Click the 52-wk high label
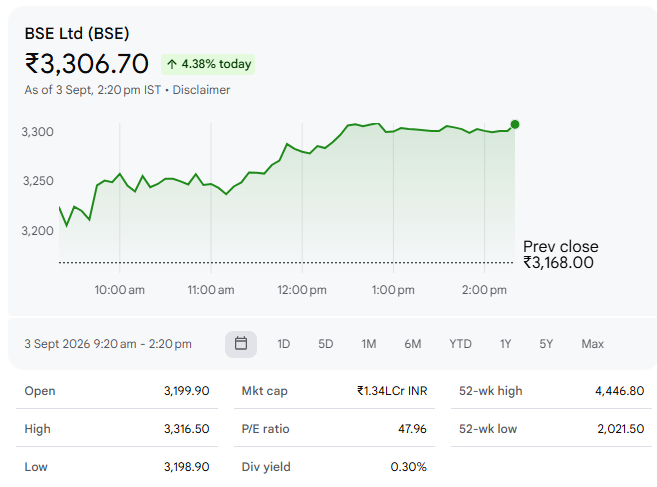This screenshot has height=487, width=657. click(491, 391)
